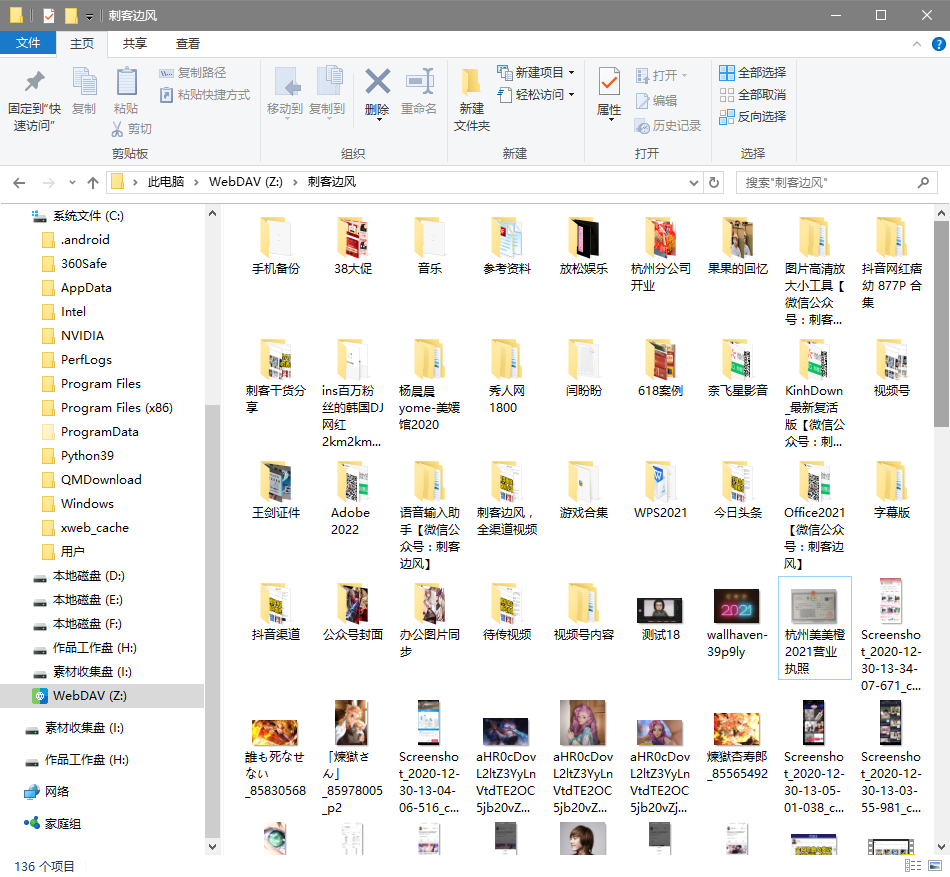
Task: Open the 38大促 folder
Action: 353,247
